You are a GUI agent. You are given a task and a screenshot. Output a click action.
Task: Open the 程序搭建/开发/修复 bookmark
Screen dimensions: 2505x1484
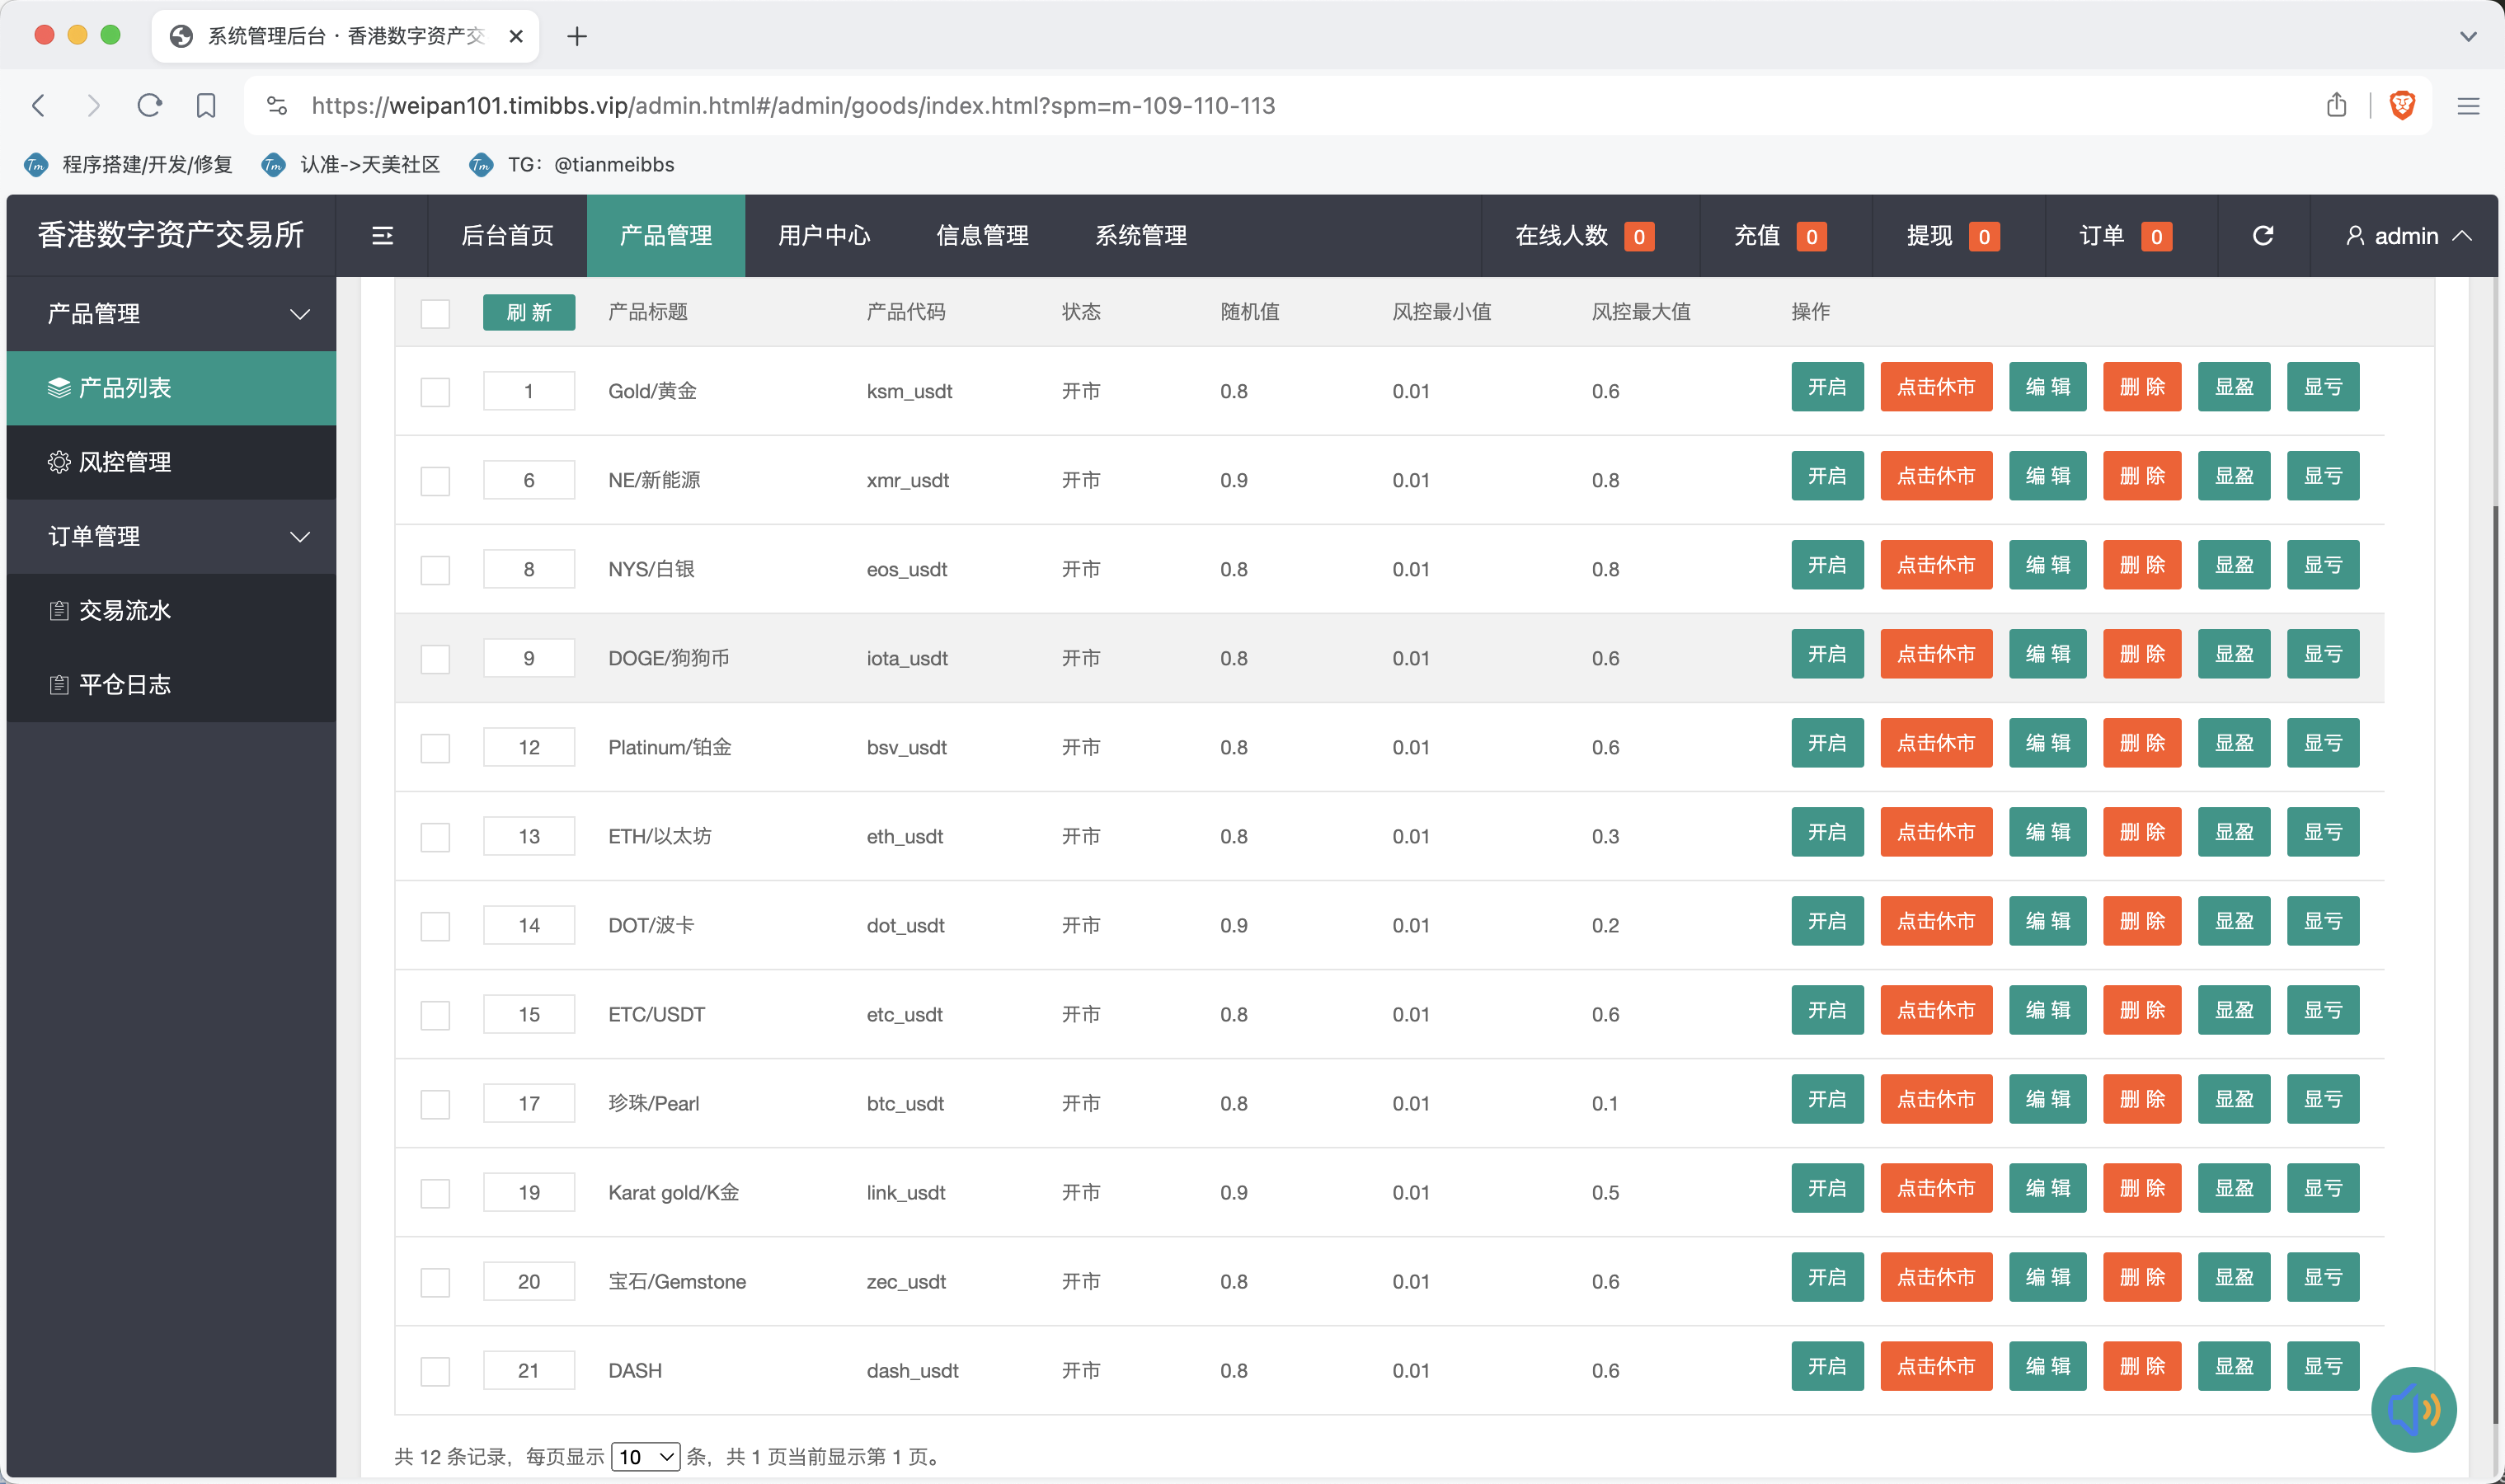coord(128,164)
